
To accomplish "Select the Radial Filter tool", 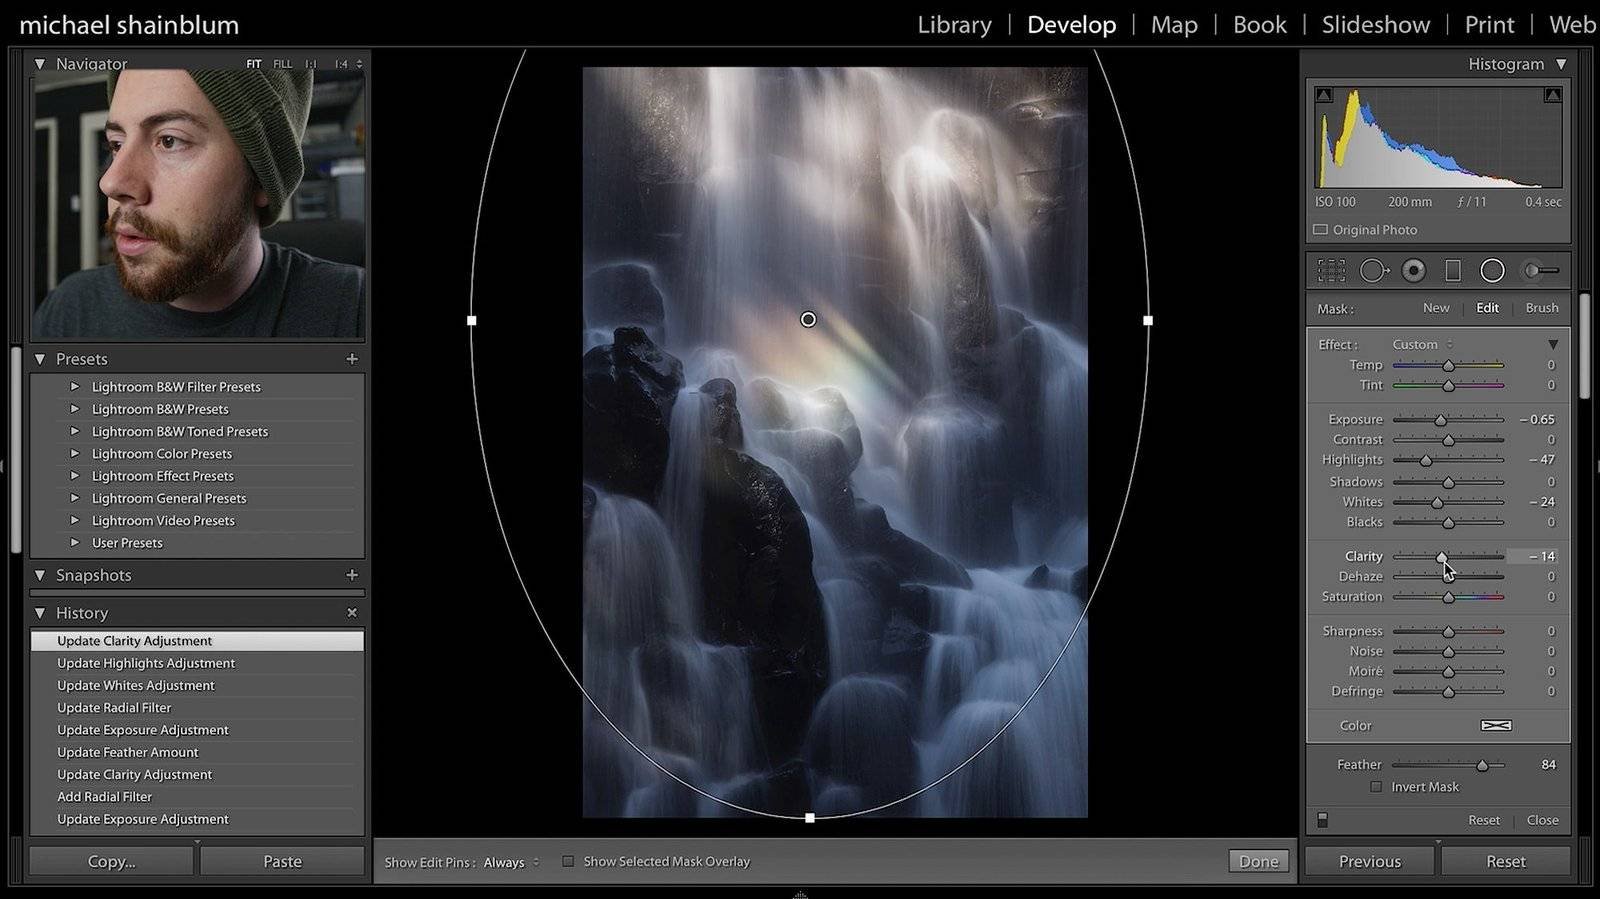I will coord(1492,271).
